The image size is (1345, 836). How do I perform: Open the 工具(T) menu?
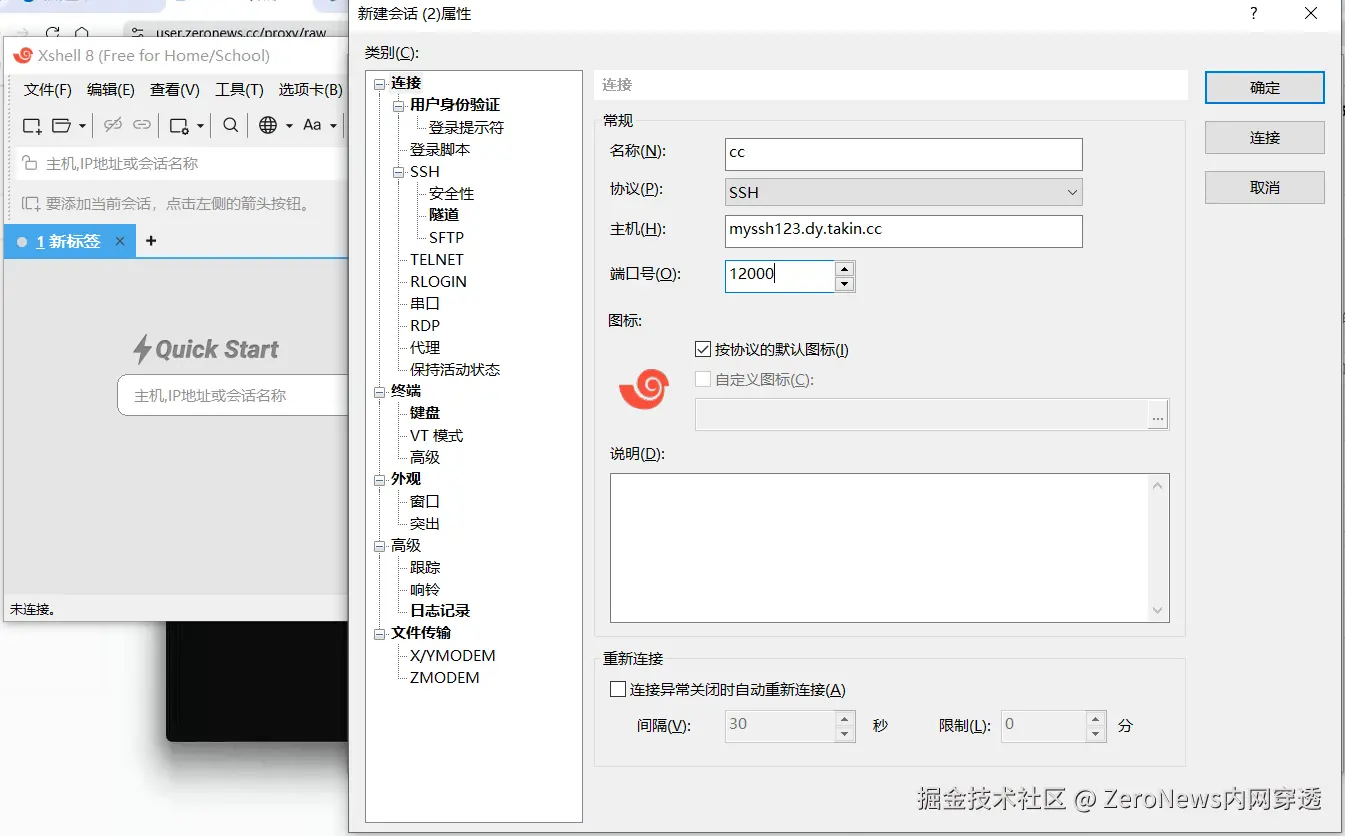[x=239, y=90]
